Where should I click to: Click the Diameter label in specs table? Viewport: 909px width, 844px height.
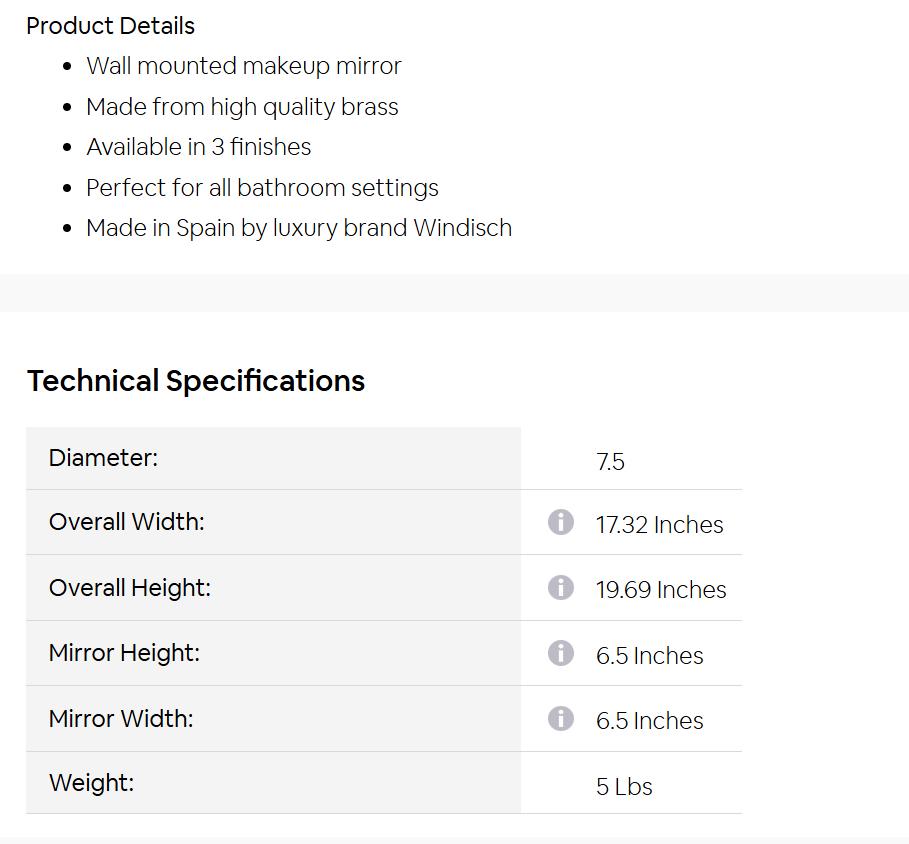coord(103,458)
